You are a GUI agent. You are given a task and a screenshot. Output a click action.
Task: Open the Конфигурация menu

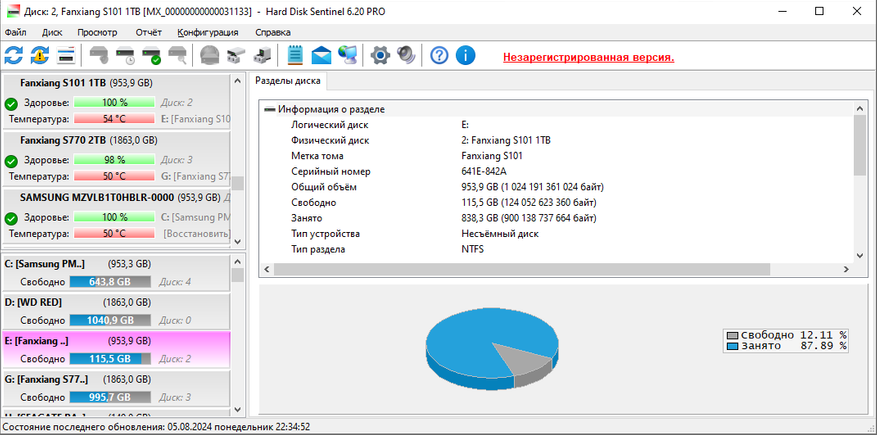[x=208, y=32]
